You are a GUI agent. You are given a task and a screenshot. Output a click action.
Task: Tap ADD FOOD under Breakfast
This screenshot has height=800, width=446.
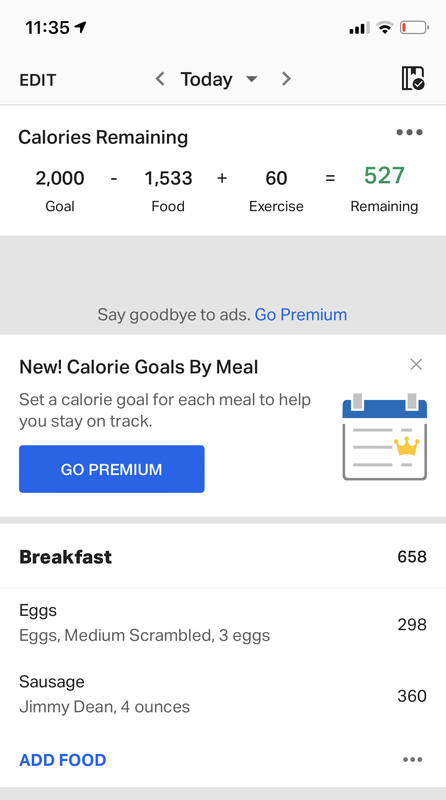pyautogui.click(x=63, y=760)
